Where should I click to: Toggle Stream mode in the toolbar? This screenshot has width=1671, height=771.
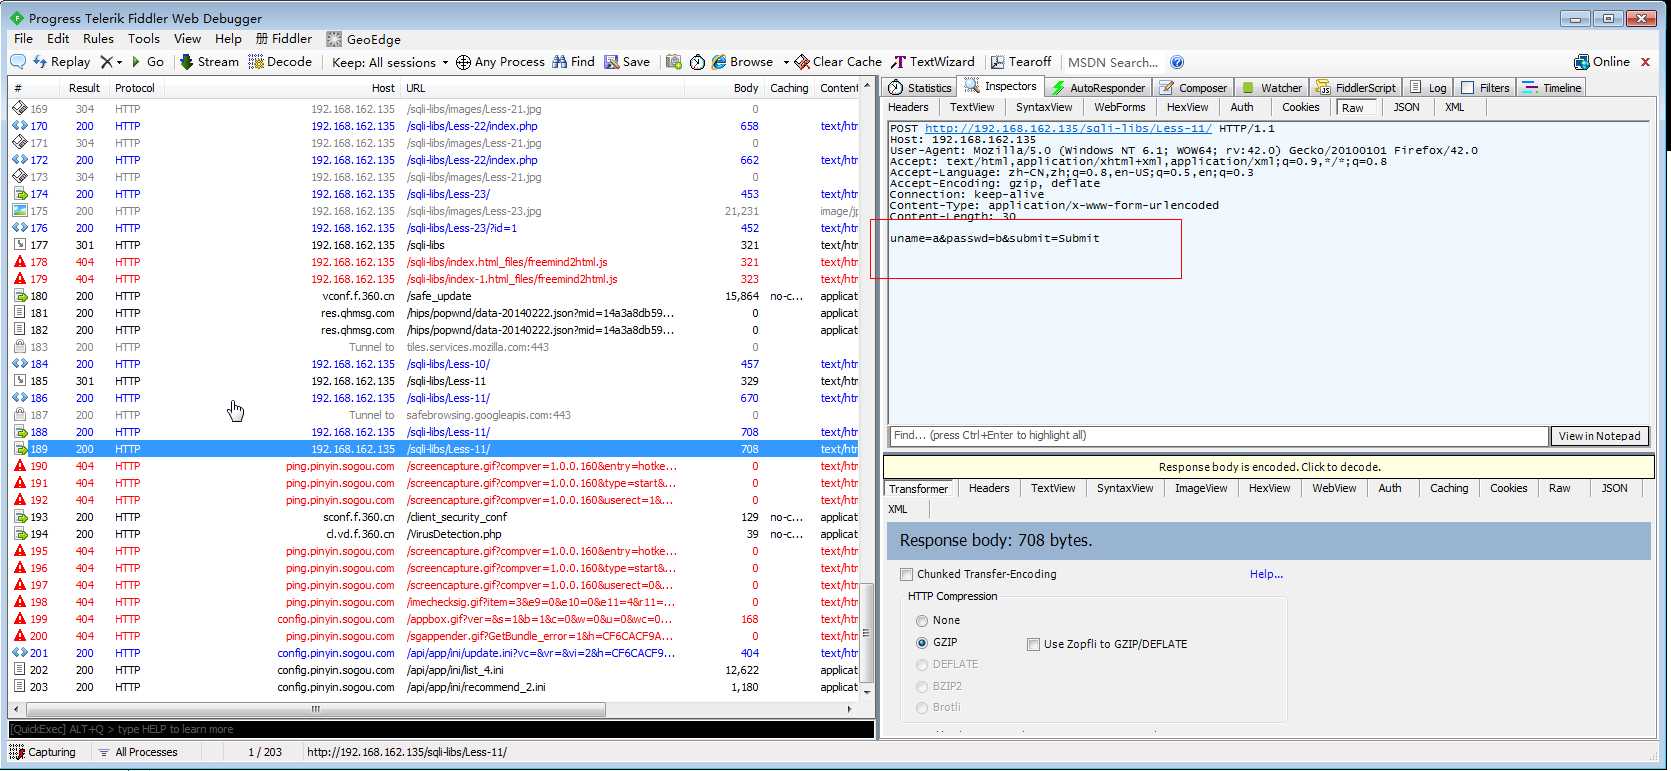tap(209, 62)
